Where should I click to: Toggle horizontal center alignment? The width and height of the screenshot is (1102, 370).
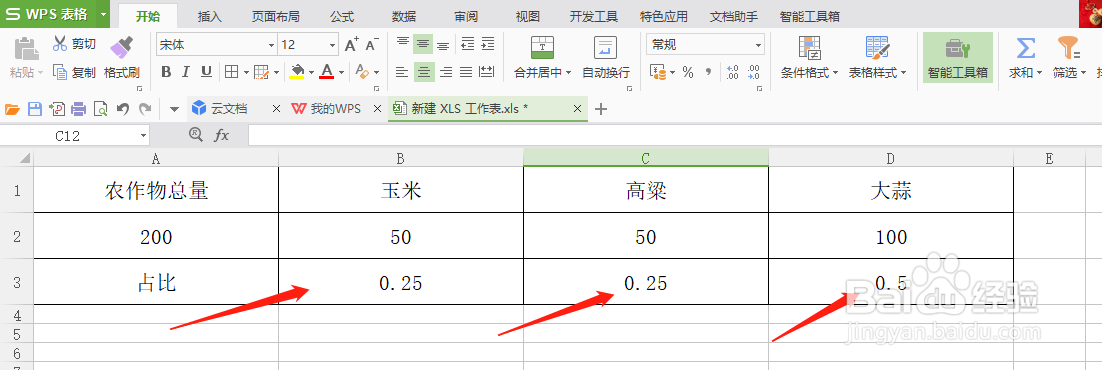pyautogui.click(x=423, y=72)
